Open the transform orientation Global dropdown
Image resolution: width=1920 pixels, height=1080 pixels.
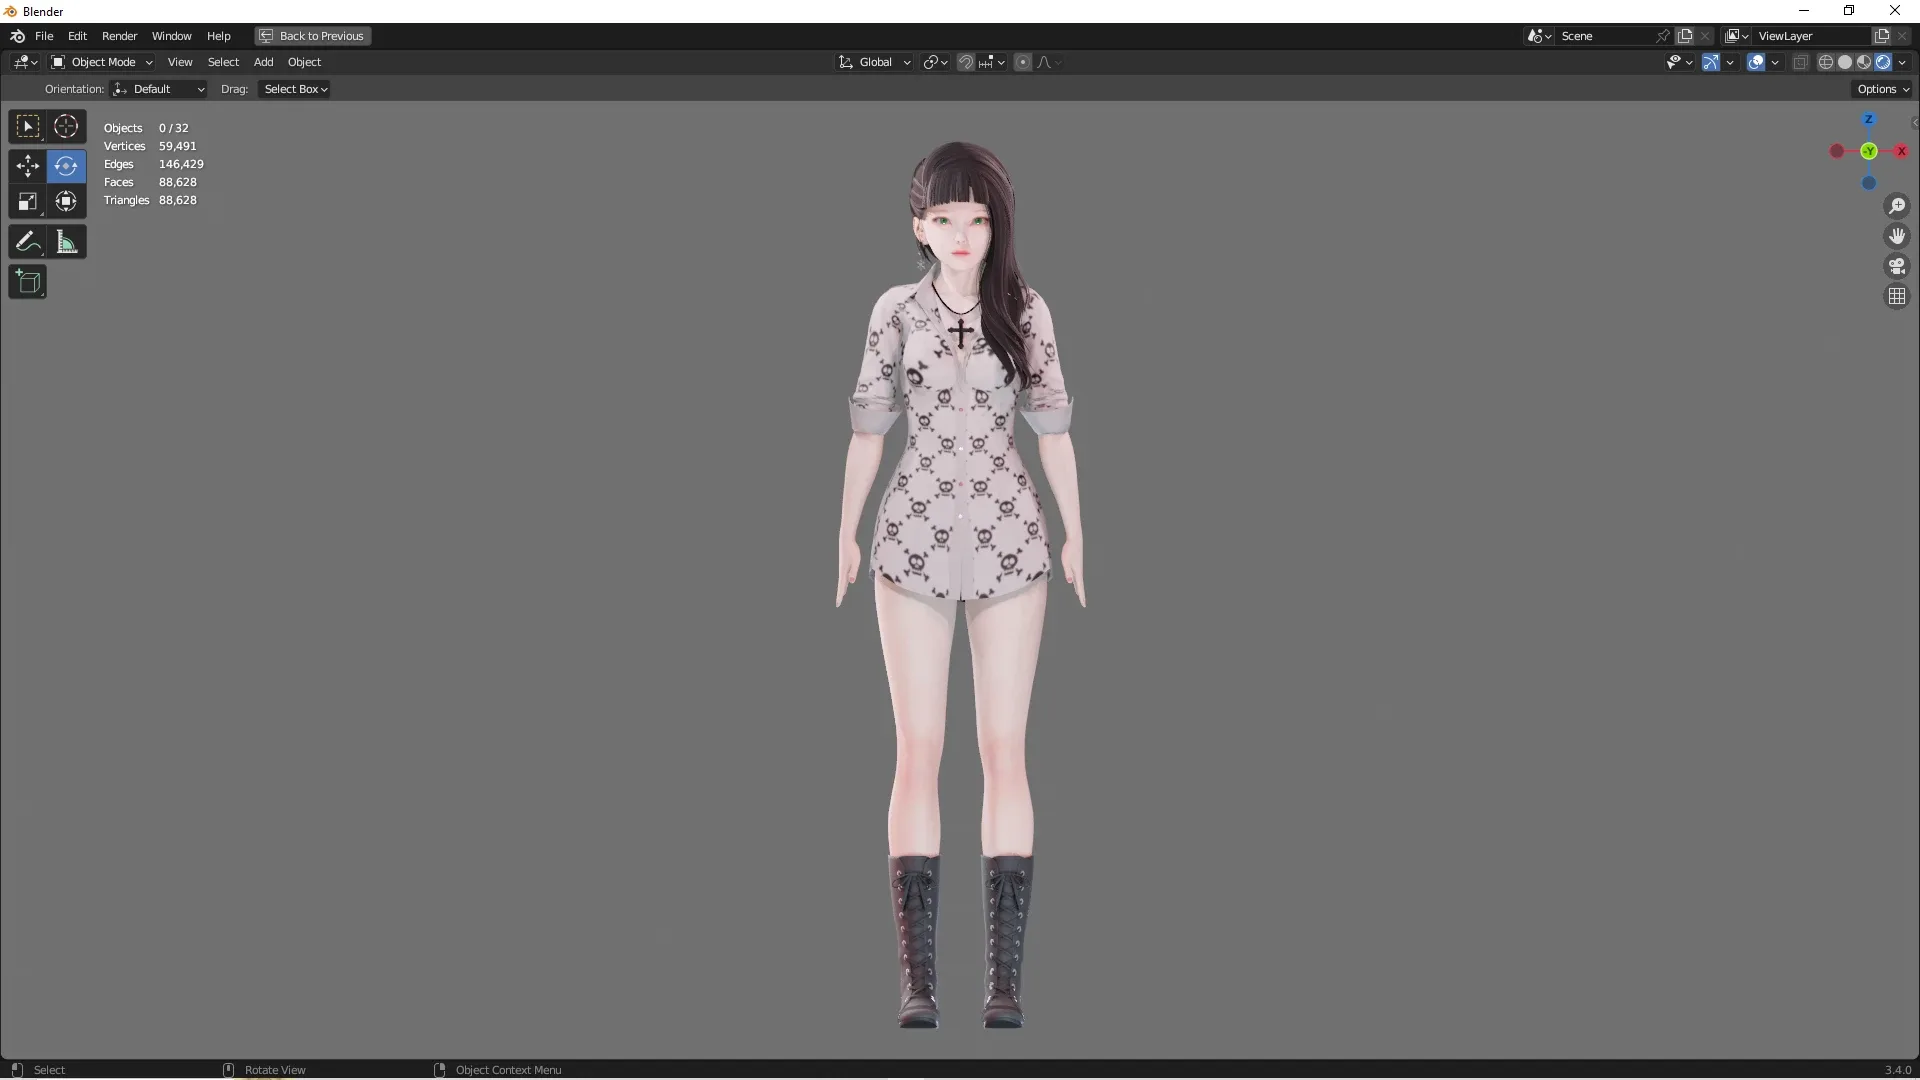click(874, 61)
